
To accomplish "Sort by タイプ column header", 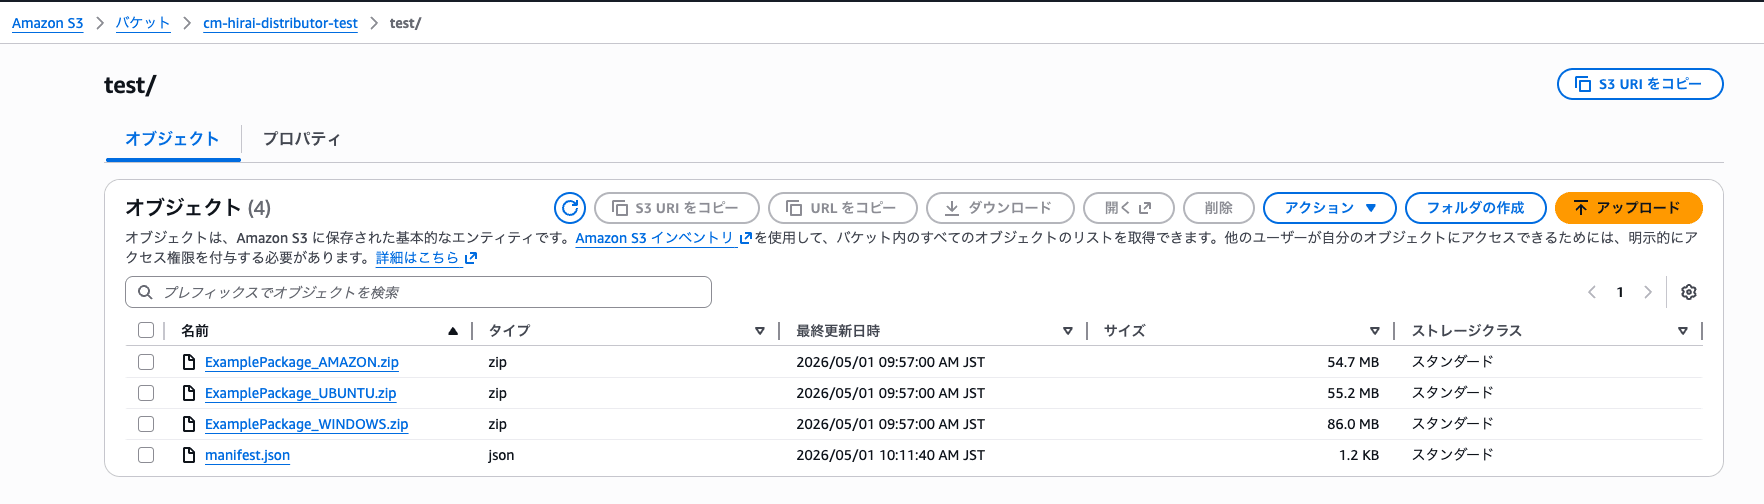I will pos(509,331).
